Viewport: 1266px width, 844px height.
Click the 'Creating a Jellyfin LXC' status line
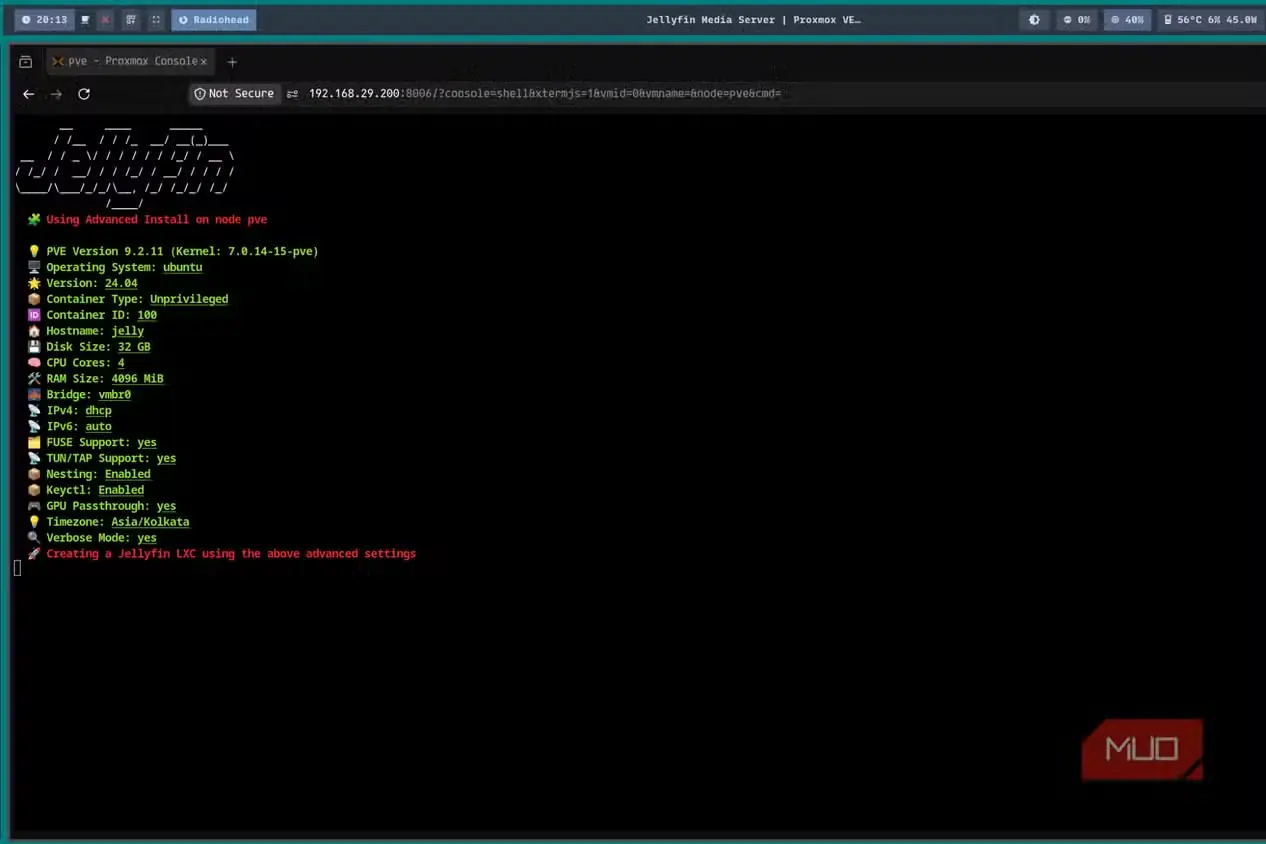point(231,554)
